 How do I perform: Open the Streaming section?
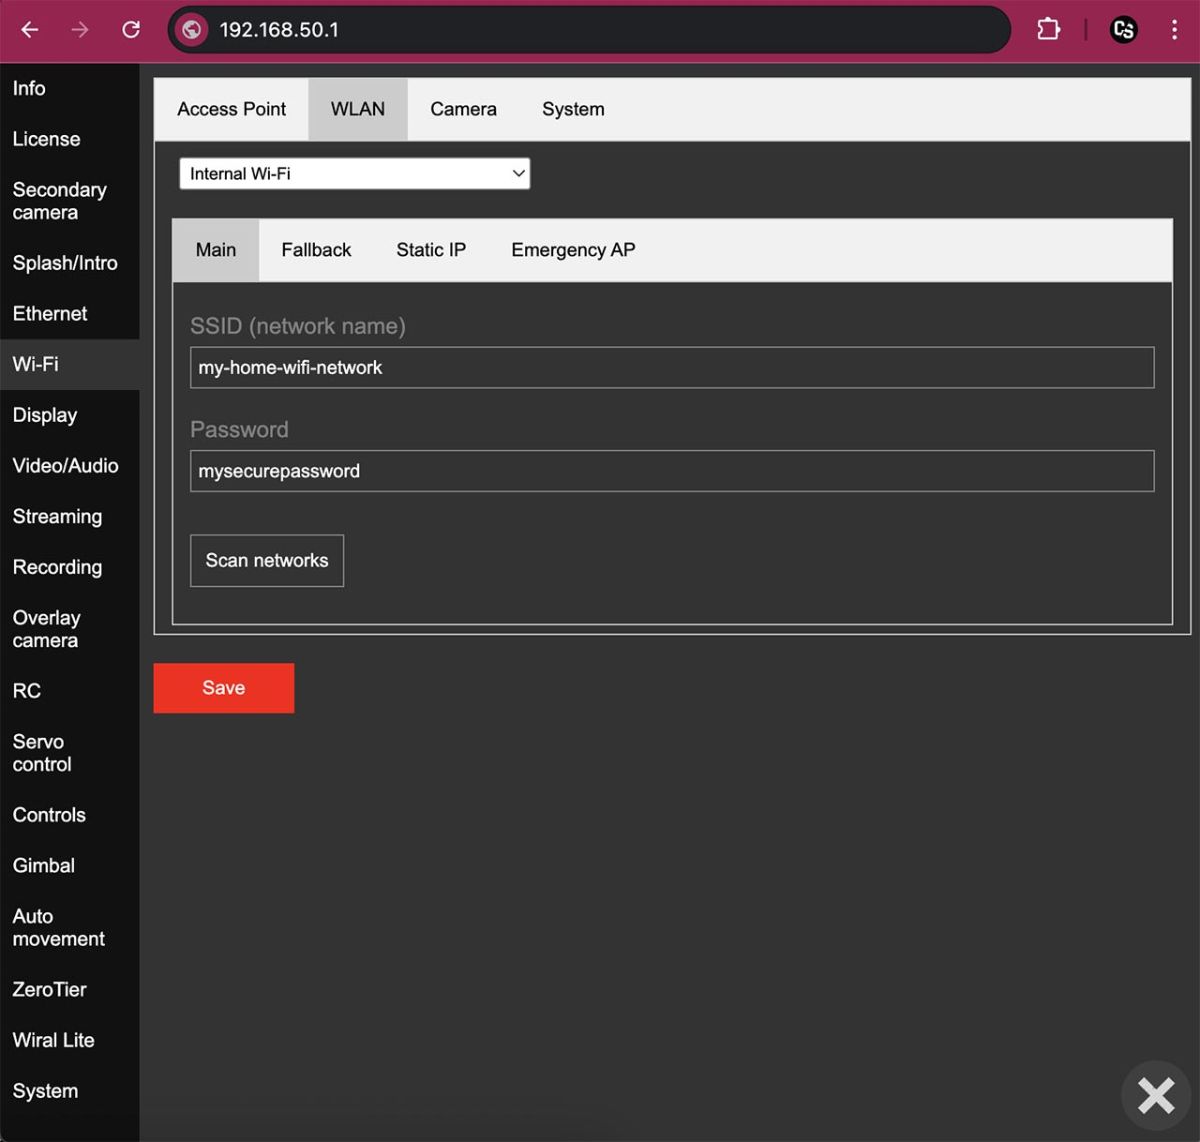coord(57,516)
